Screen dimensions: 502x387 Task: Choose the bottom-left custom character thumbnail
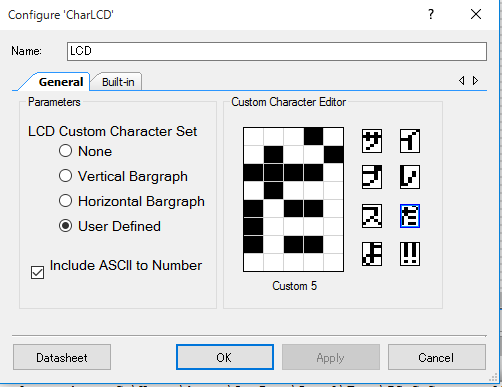coord(372,254)
